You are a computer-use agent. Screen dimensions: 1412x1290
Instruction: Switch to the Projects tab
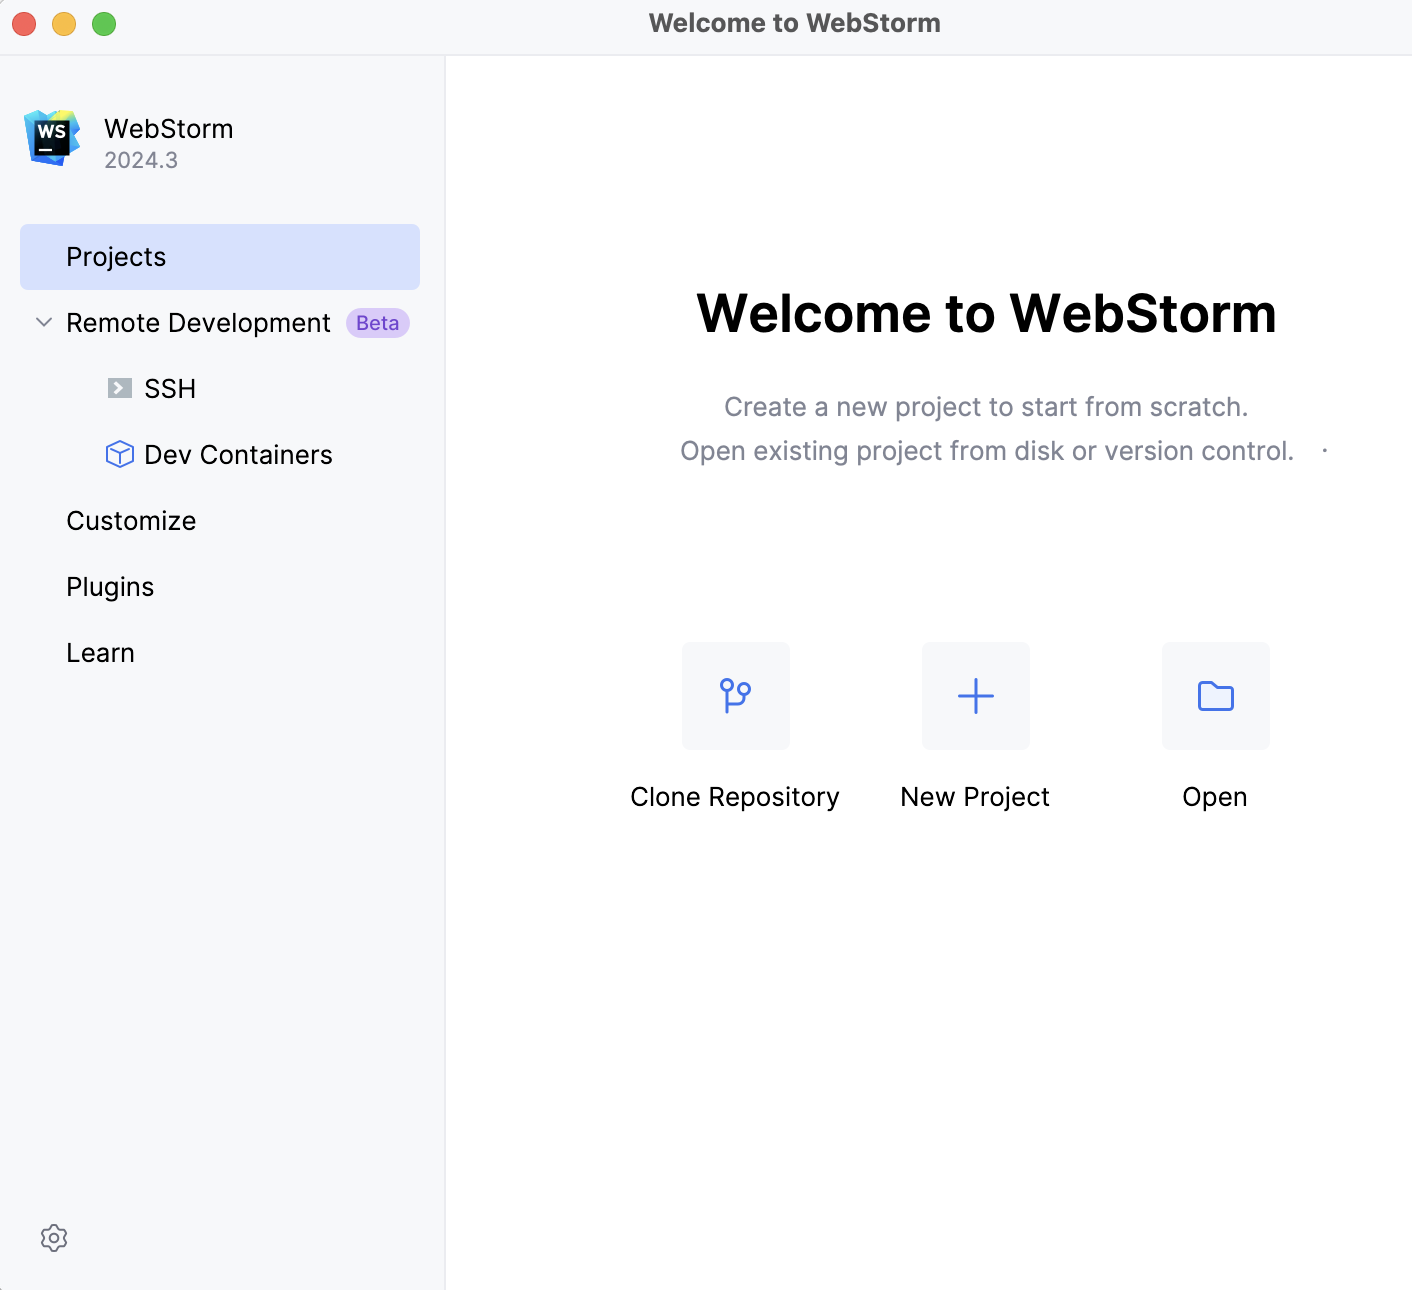point(116,257)
